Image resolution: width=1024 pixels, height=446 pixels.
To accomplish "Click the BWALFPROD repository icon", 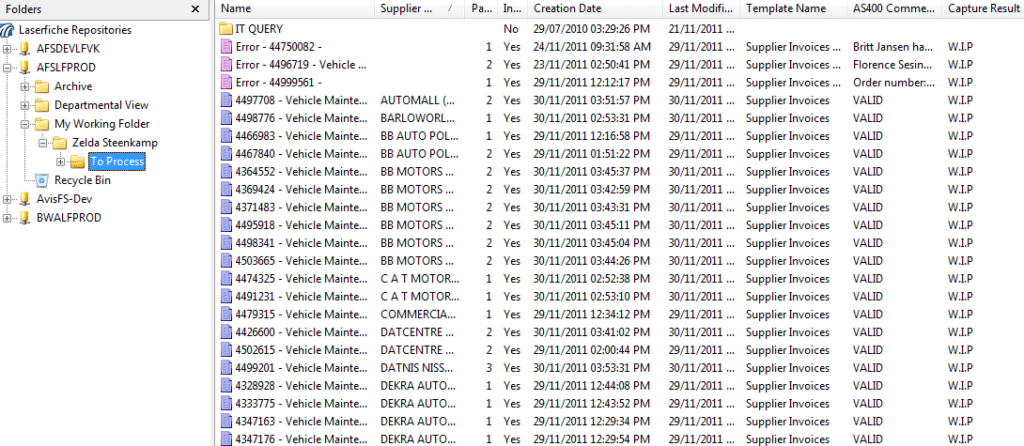I will (25, 217).
